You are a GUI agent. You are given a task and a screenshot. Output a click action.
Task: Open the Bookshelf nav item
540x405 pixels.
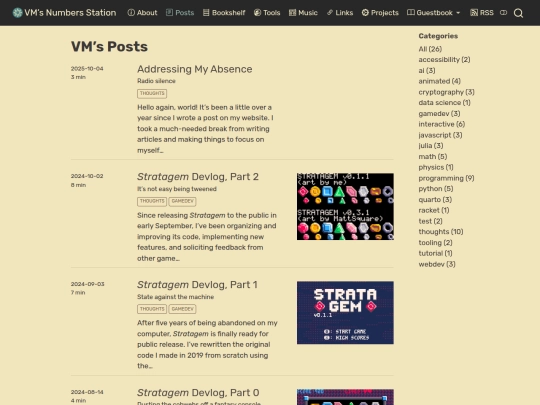pos(224,13)
